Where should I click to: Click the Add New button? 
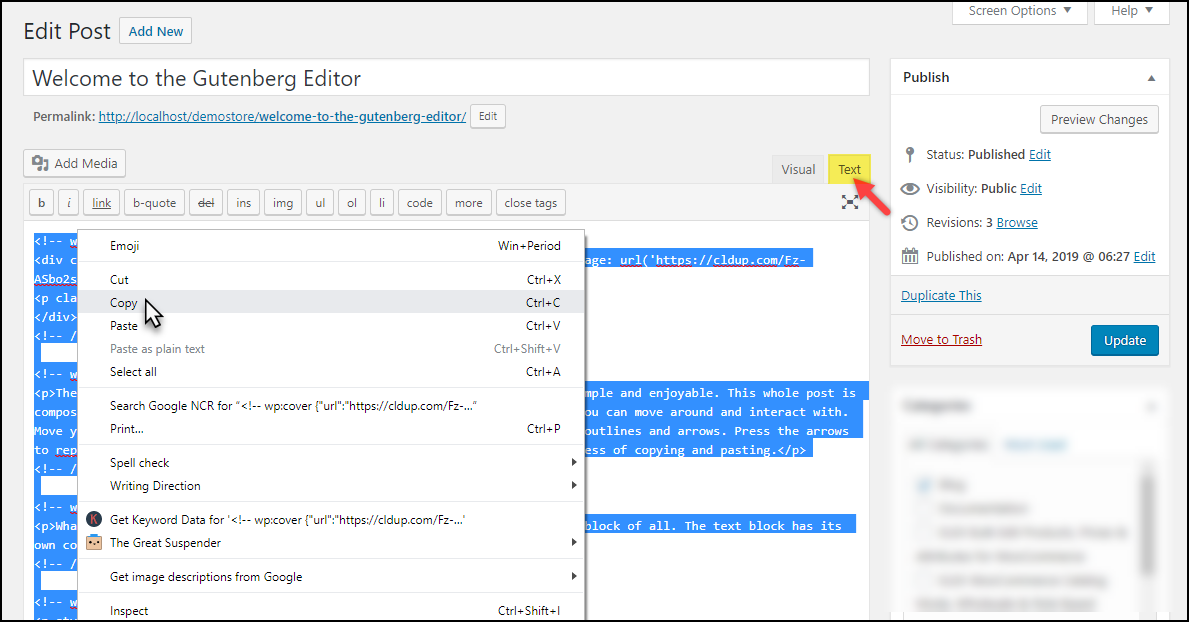point(155,31)
